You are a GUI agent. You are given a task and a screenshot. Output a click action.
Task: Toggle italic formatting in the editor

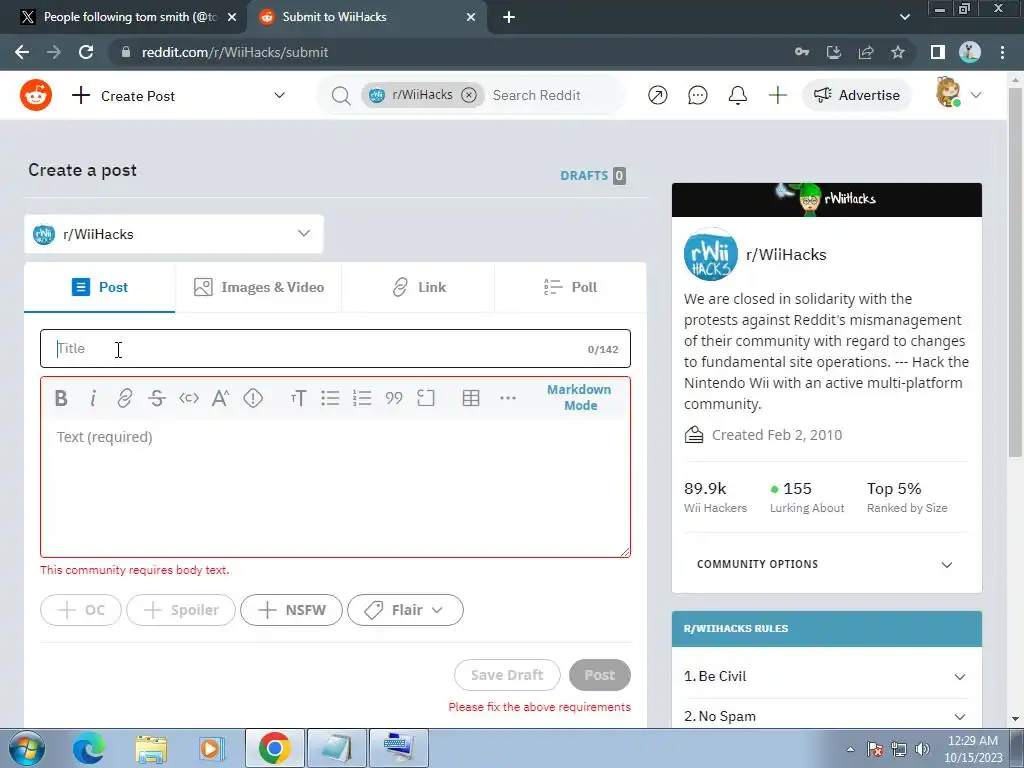(93, 398)
